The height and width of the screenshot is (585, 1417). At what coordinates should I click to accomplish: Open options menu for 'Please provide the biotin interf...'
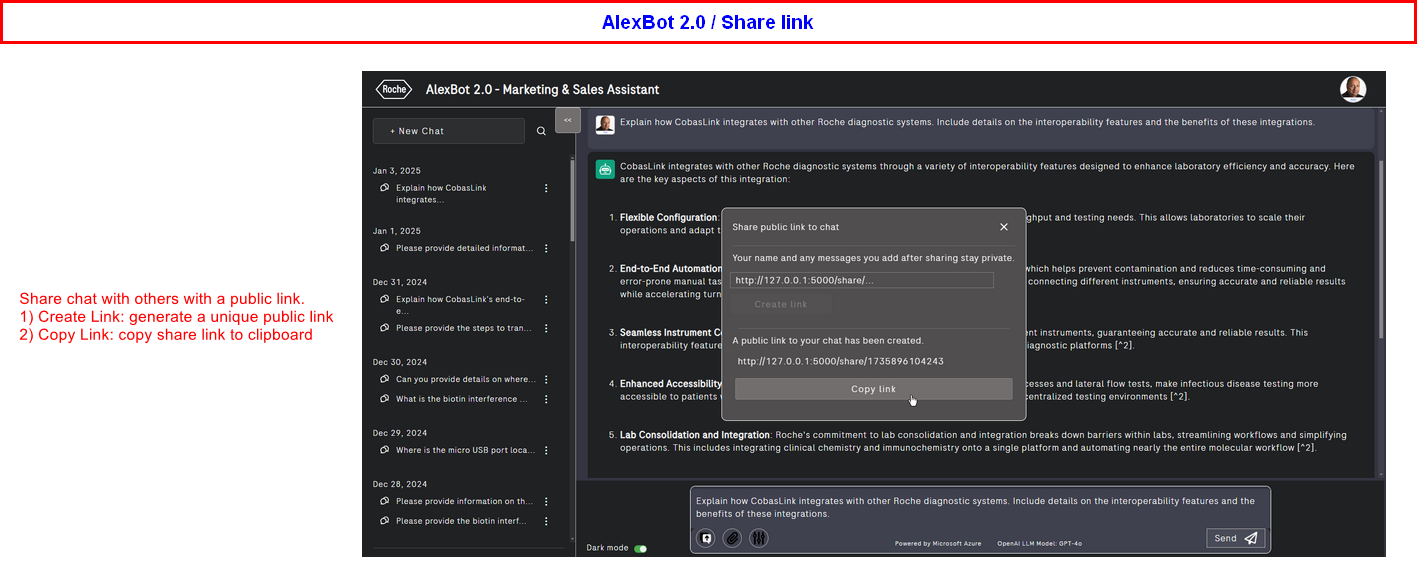coord(546,521)
